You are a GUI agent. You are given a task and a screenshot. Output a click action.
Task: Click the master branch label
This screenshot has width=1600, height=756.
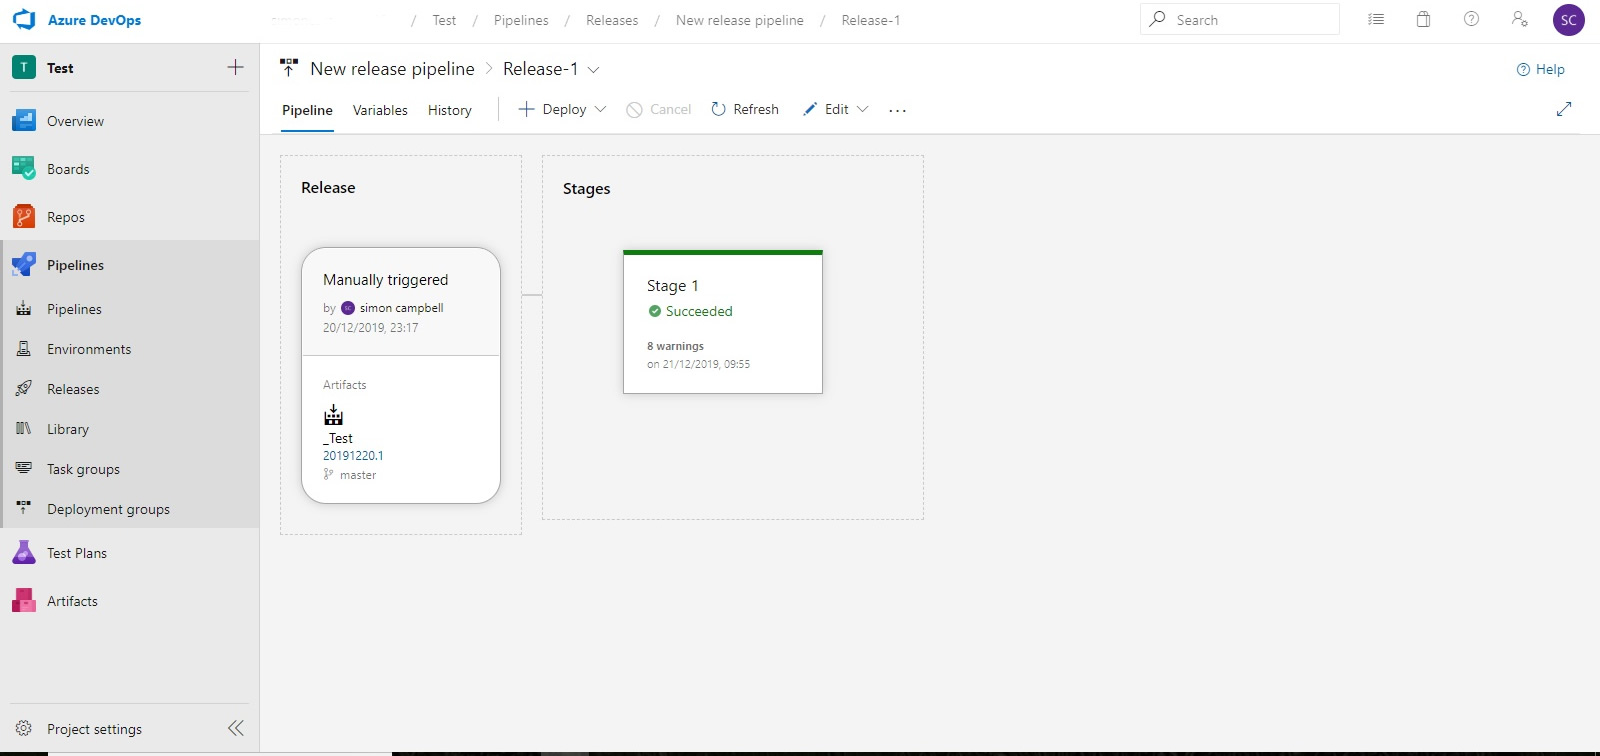click(358, 475)
